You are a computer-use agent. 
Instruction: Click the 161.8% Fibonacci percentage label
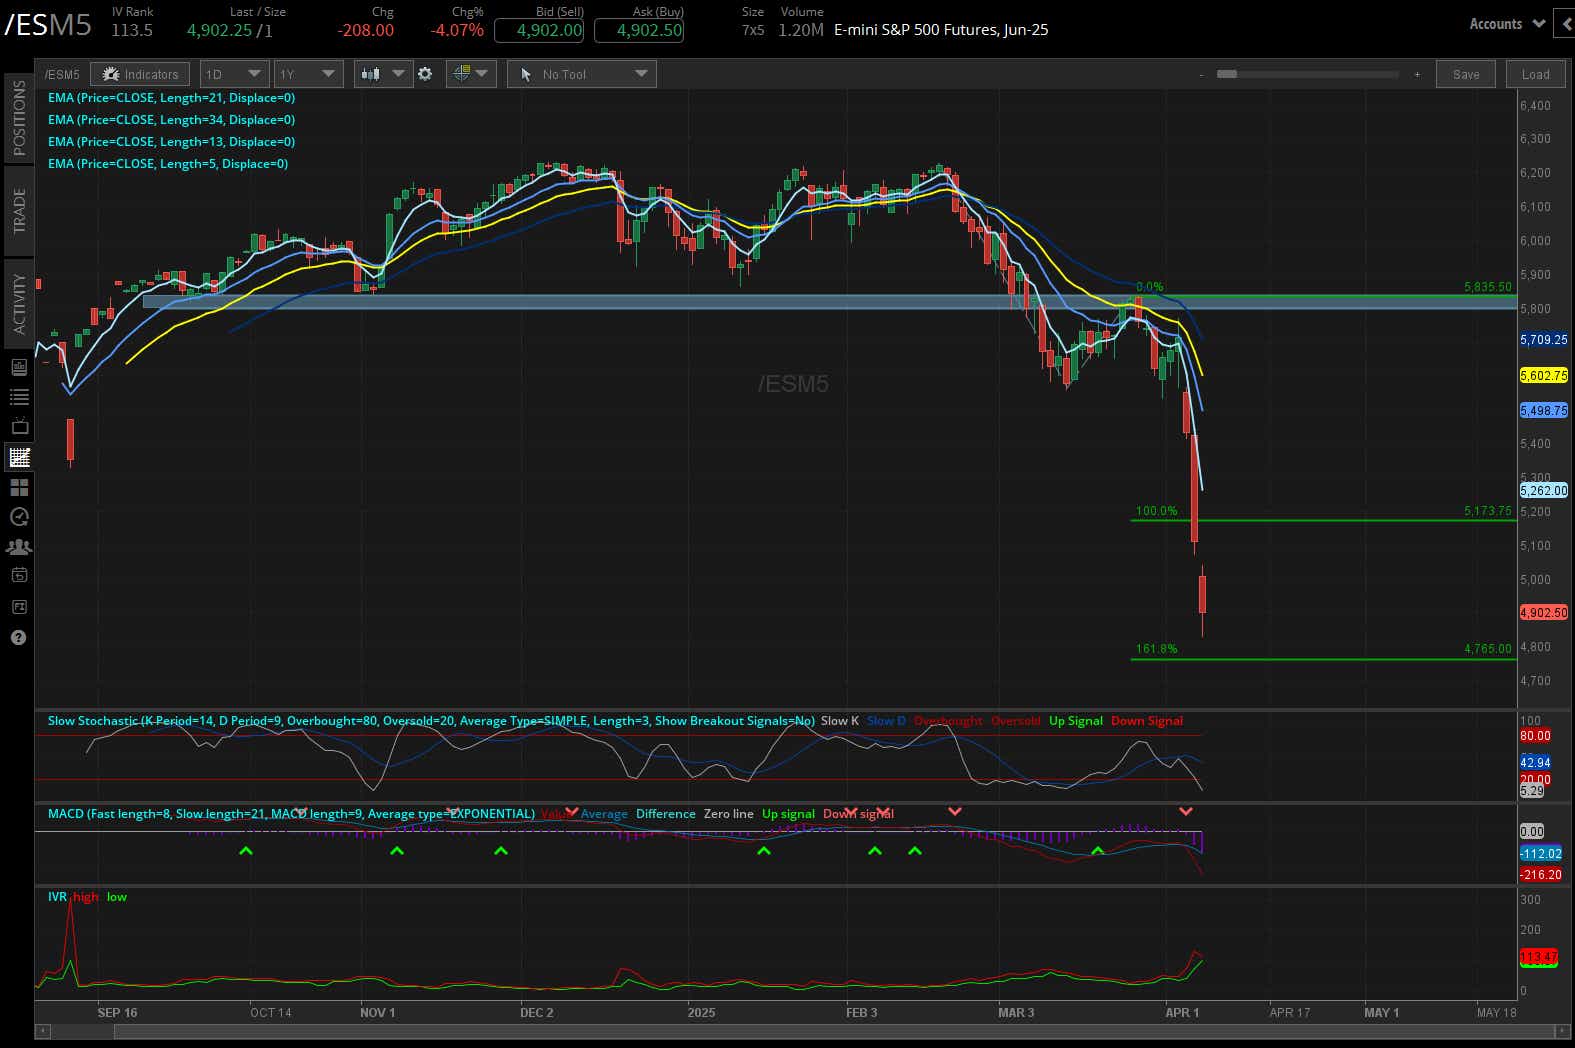pyautogui.click(x=1157, y=649)
